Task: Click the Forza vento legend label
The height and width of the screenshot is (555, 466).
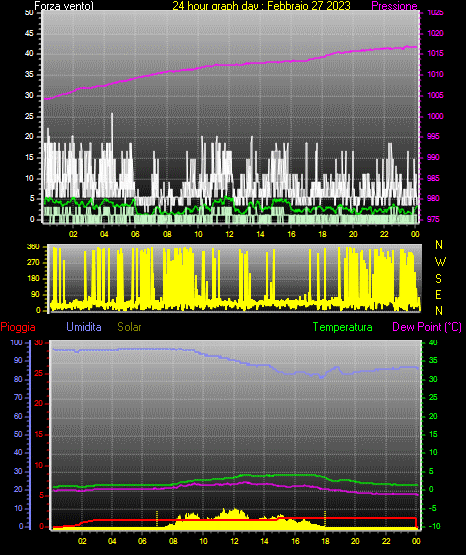Action: pos(64,6)
